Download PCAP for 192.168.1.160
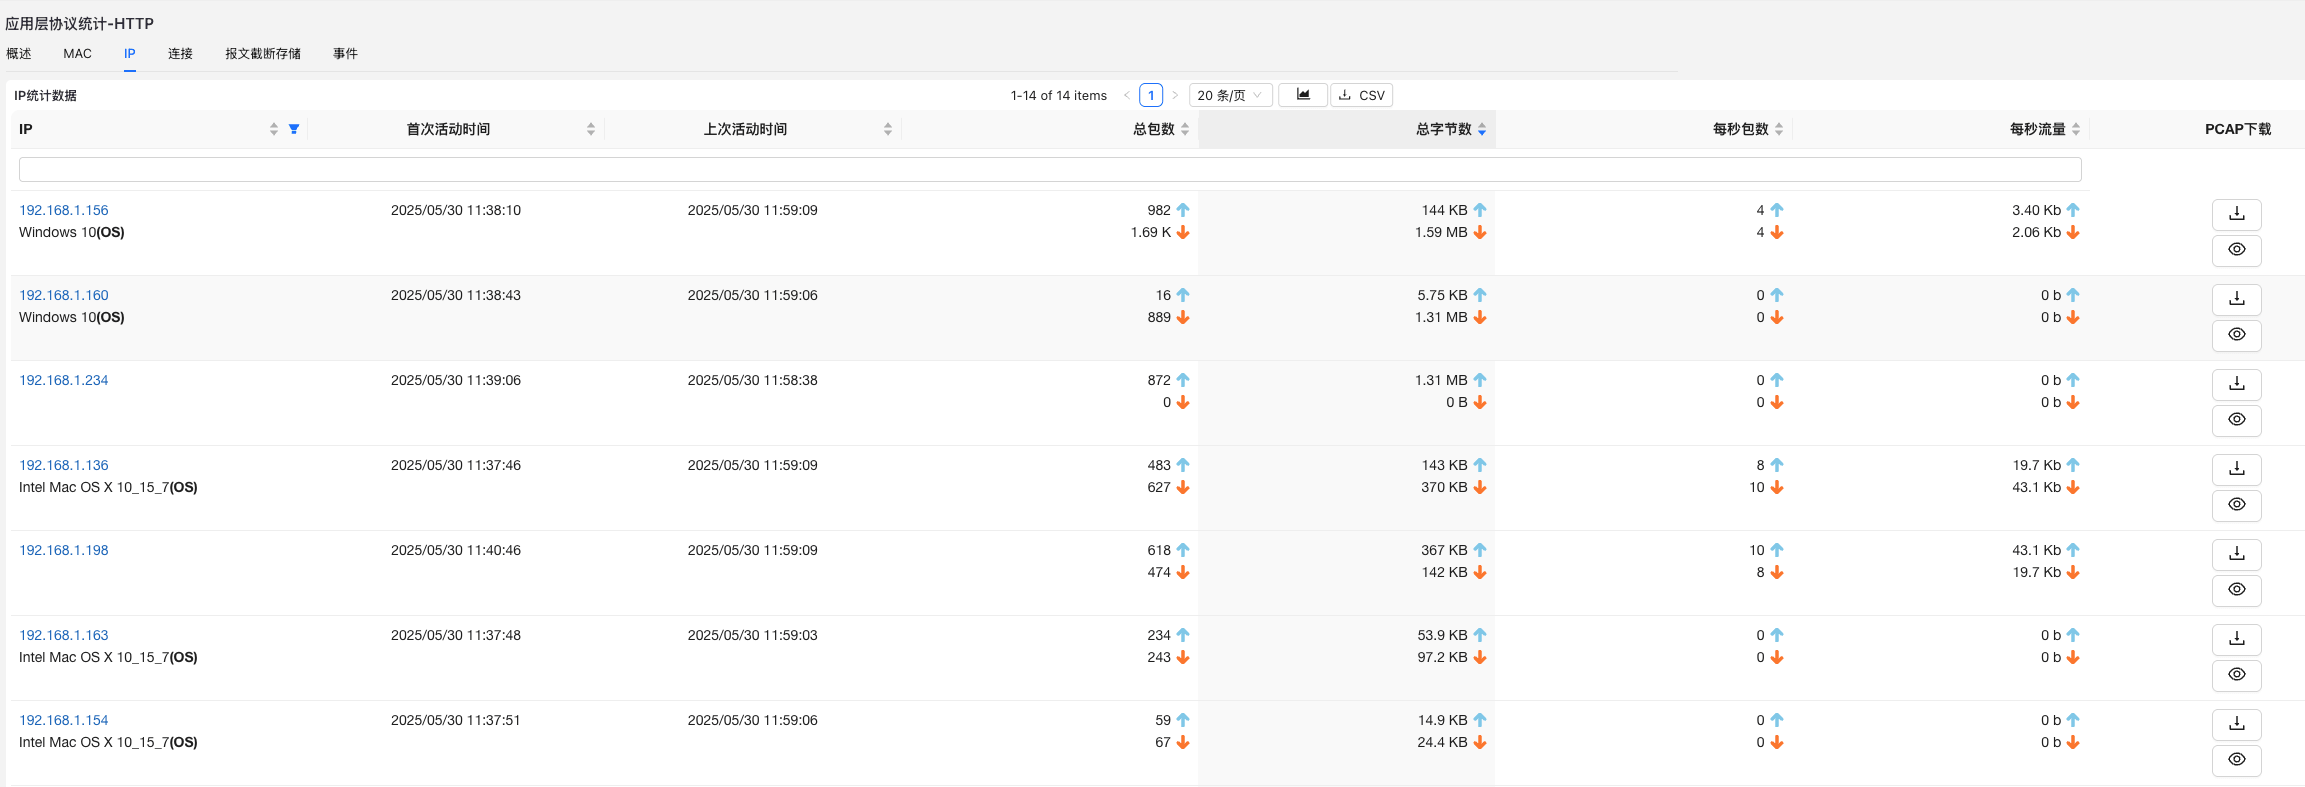 pyautogui.click(x=2236, y=299)
